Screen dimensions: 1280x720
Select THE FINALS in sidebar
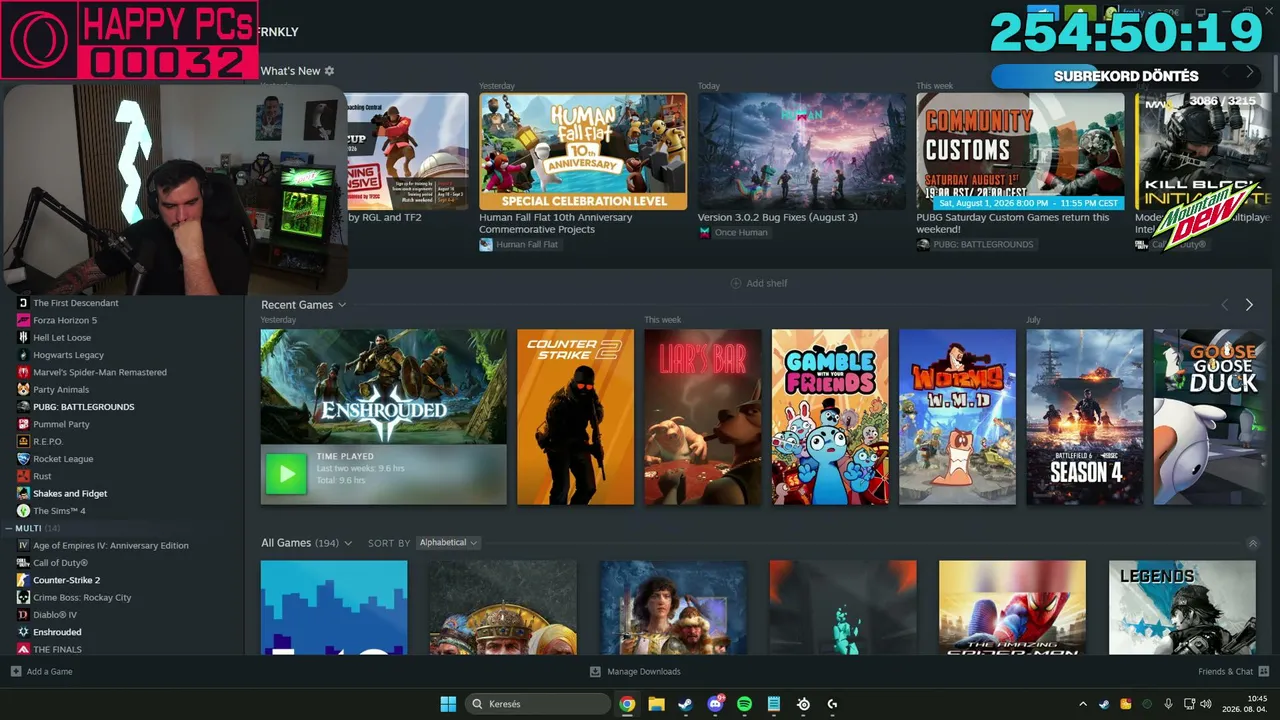58,650
